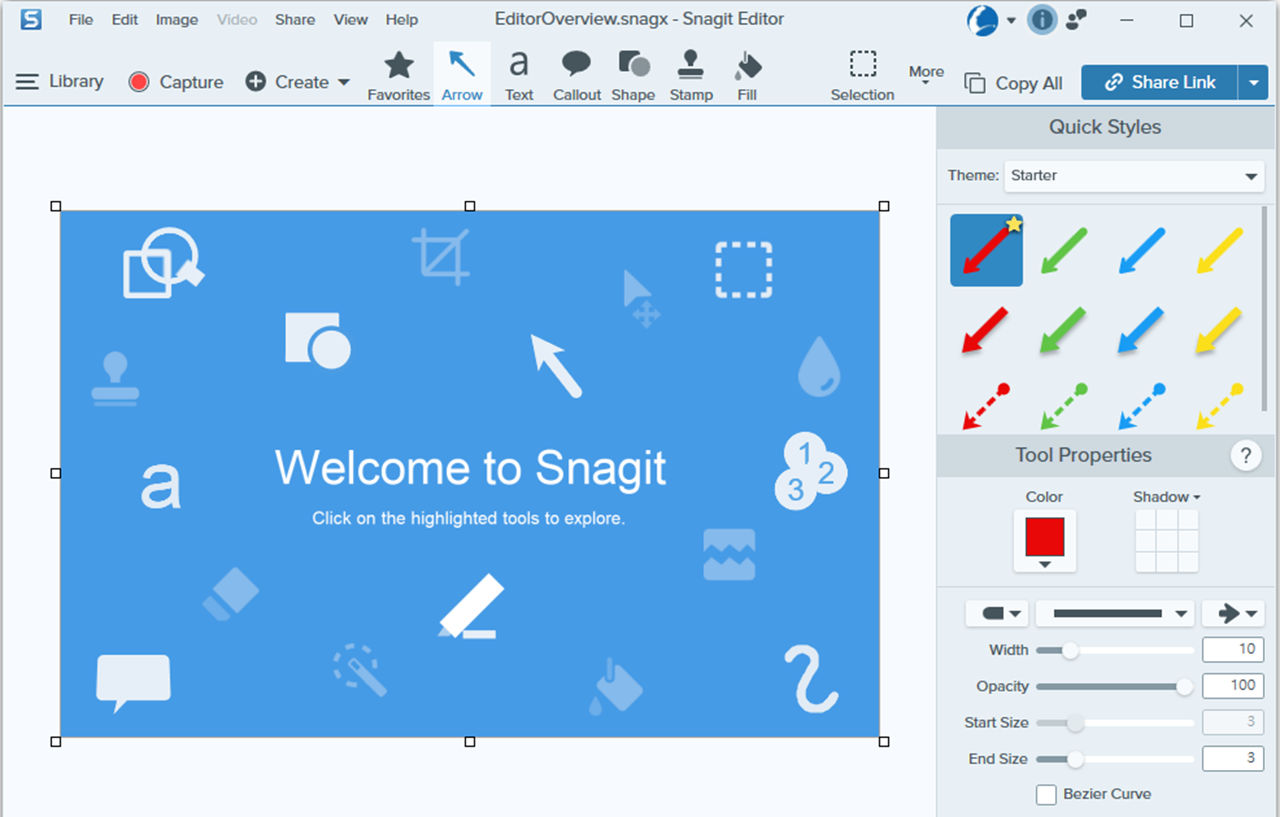Open the Share menu
Image resolution: width=1280 pixels, height=817 pixels.
295,20
